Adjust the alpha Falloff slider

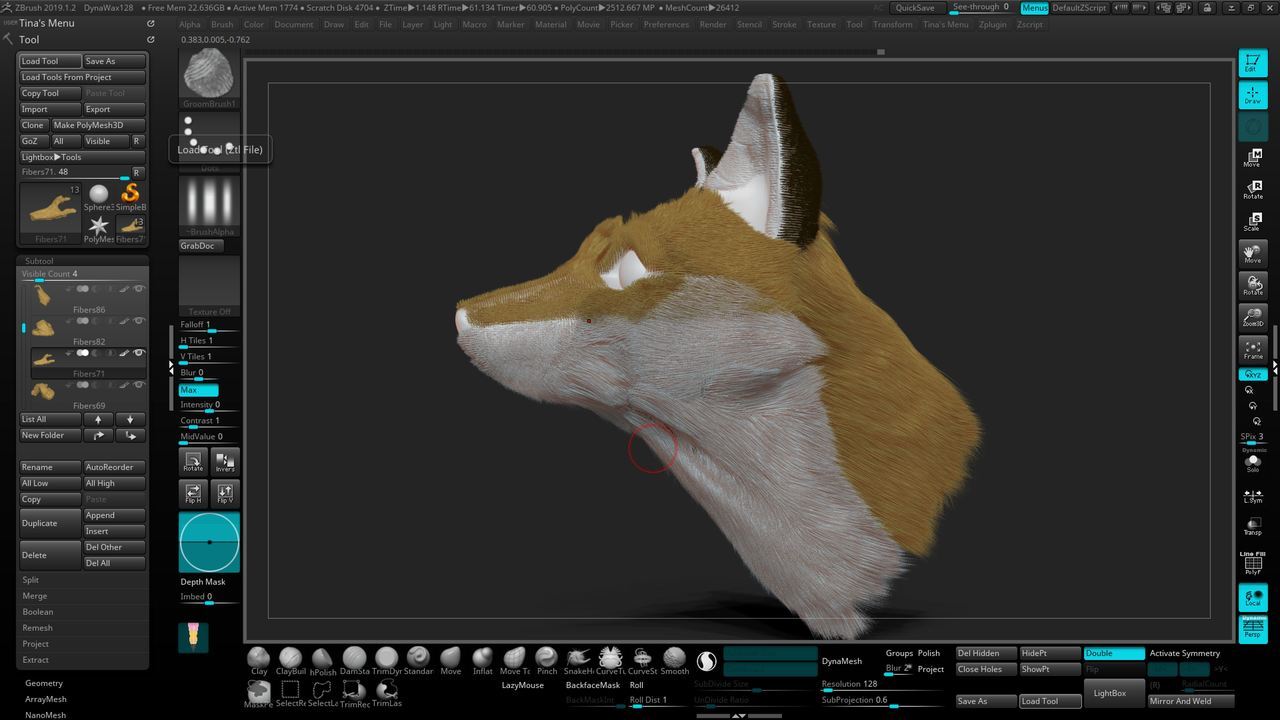[x=209, y=325]
